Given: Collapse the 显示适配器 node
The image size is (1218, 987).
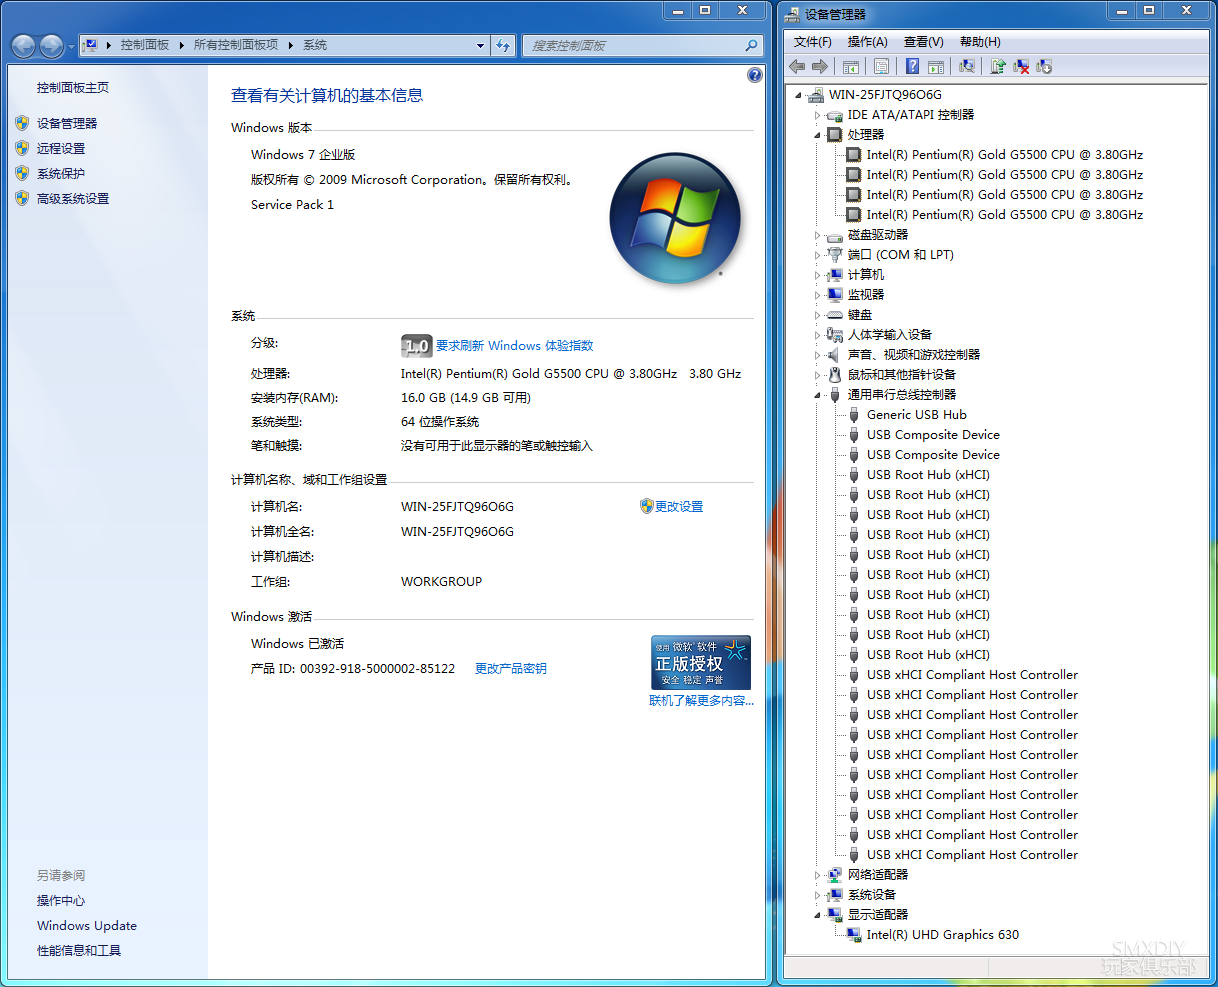Looking at the screenshot, I should coord(817,915).
